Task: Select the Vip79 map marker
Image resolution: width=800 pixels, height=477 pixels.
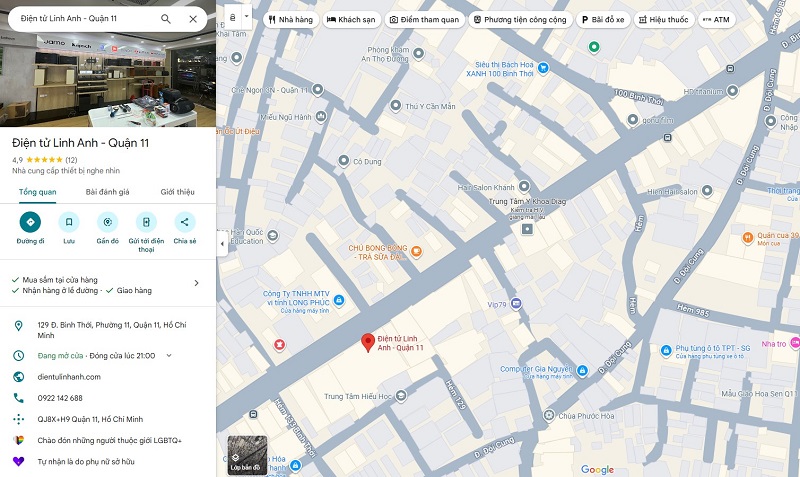Action: pyautogui.click(x=516, y=304)
